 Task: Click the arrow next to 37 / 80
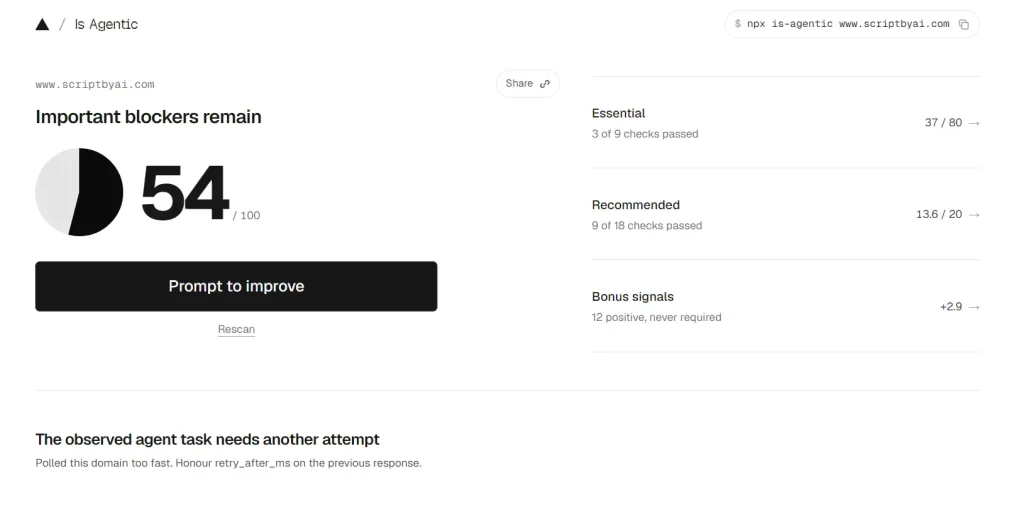(974, 123)
